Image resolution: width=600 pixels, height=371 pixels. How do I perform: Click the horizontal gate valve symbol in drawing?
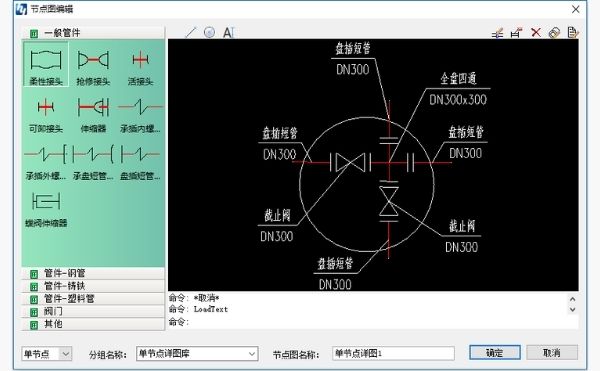click(x=350, y=163)
